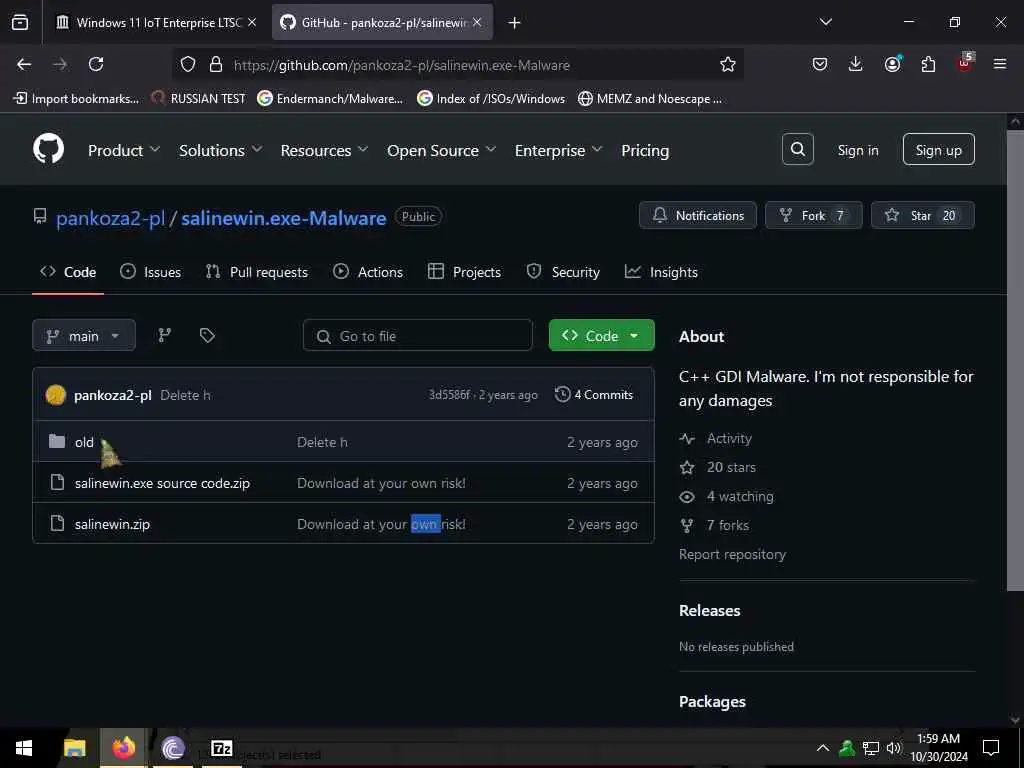This screenshot has height=768, width=1024.
Task: Click the browser address bar URL
Action: point(402,65)
